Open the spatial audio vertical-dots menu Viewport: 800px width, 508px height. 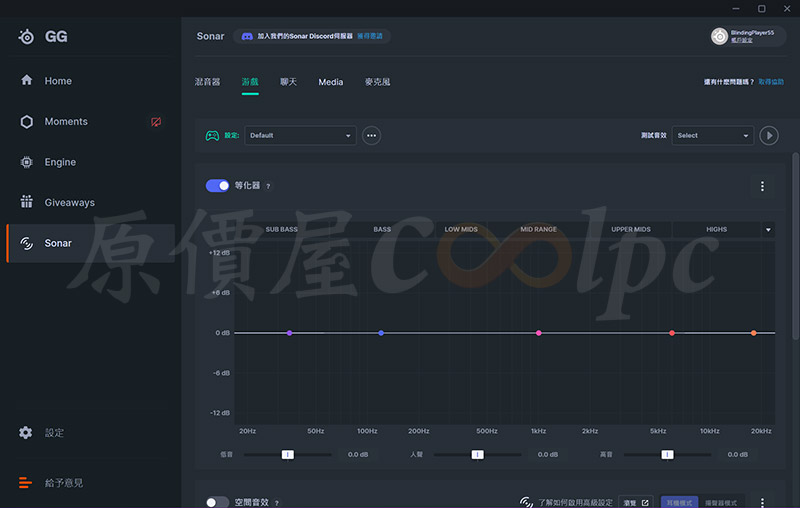click(762, 502)
